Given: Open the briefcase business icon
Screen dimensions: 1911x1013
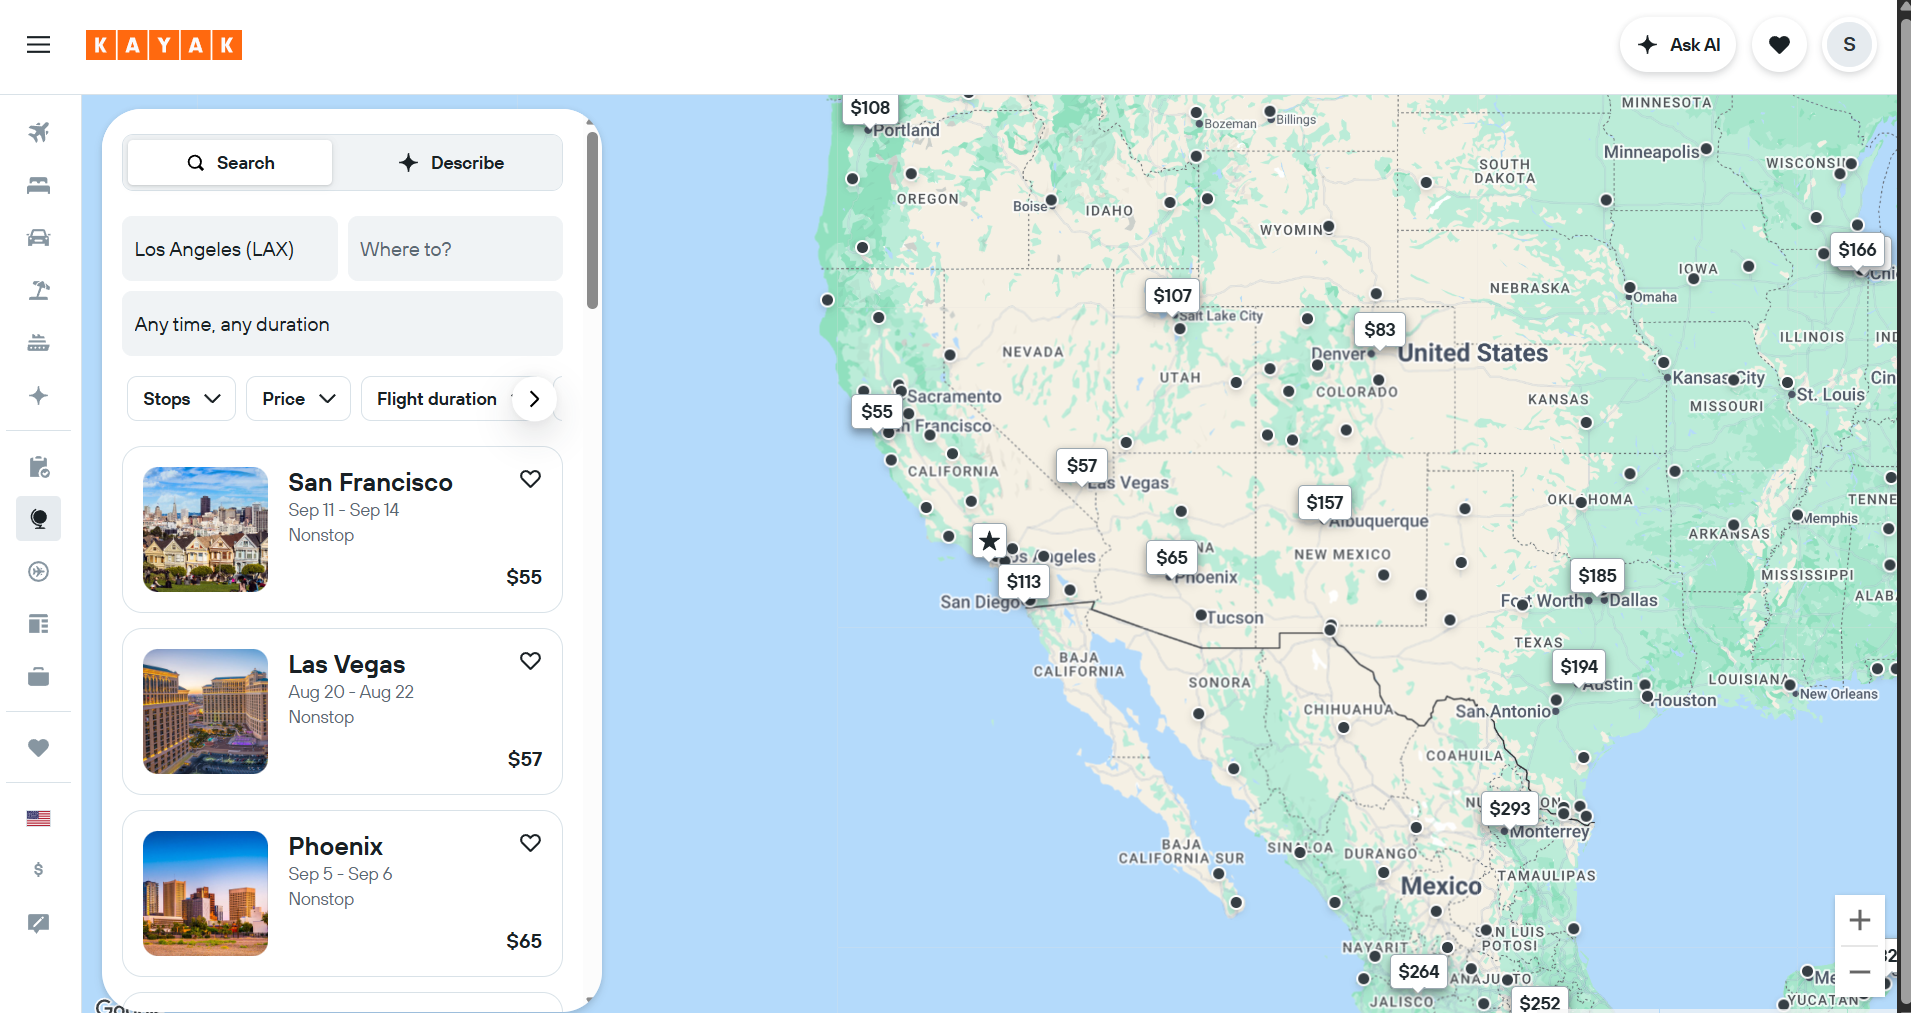Looking at the screenshot, I should (38, 677).
